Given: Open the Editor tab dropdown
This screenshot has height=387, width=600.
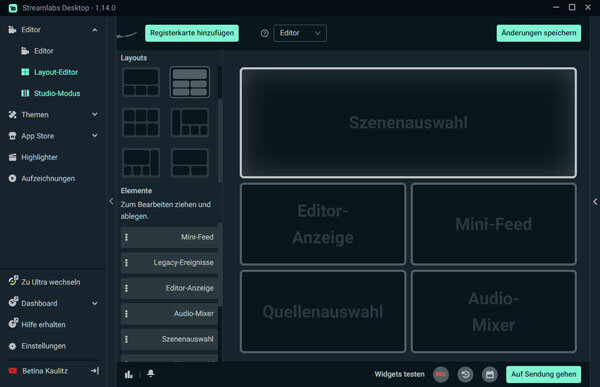Looking at the screenshot, I should 300,33.
